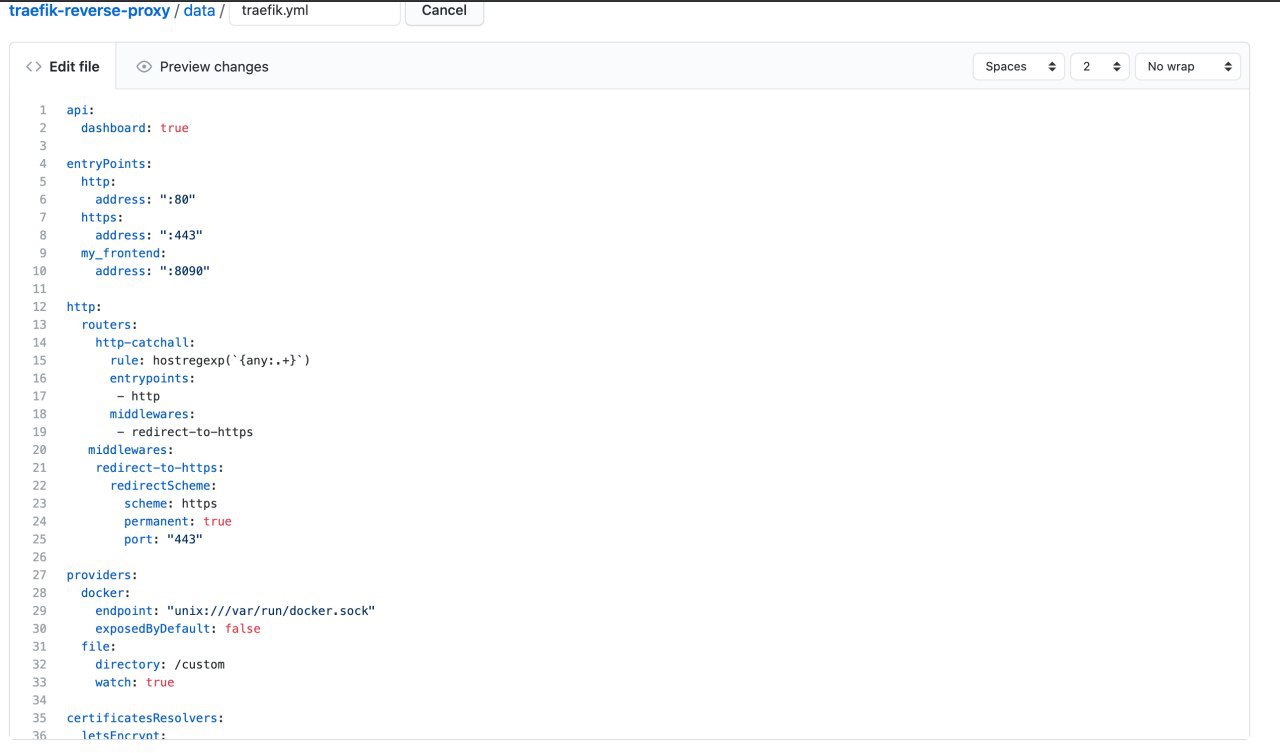Click the code brackets icon beside Edit file
Viewport: 1280px width, 753px height.
[x=34, y=67]
